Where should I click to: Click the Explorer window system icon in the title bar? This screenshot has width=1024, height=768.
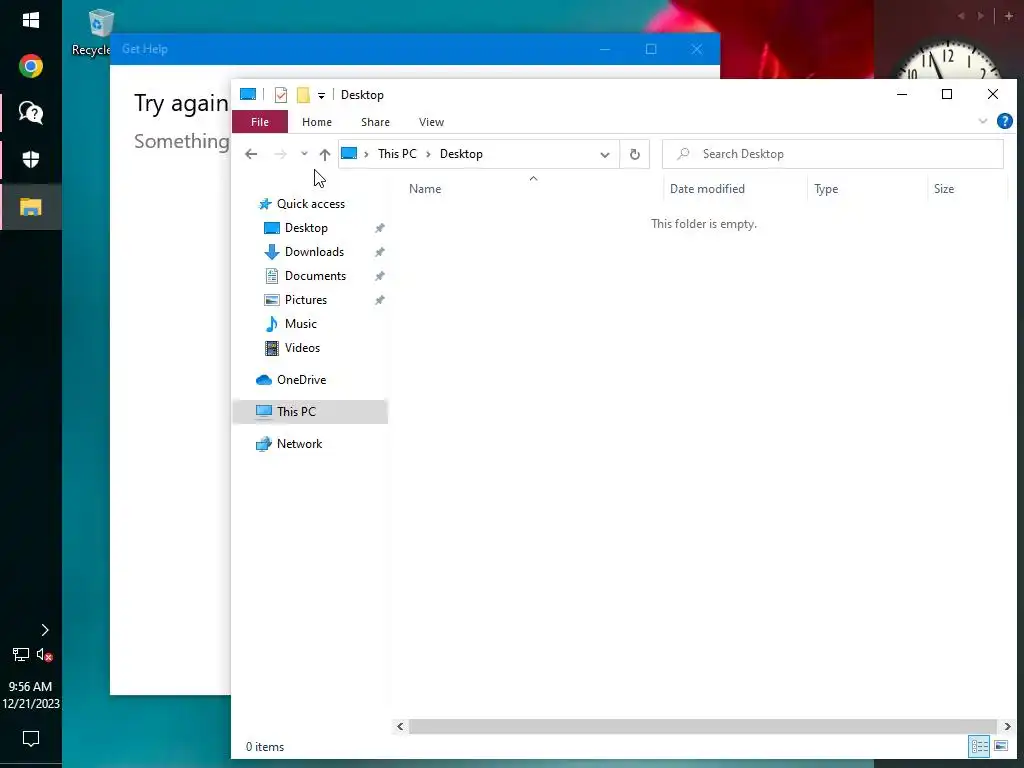point(248,95)
